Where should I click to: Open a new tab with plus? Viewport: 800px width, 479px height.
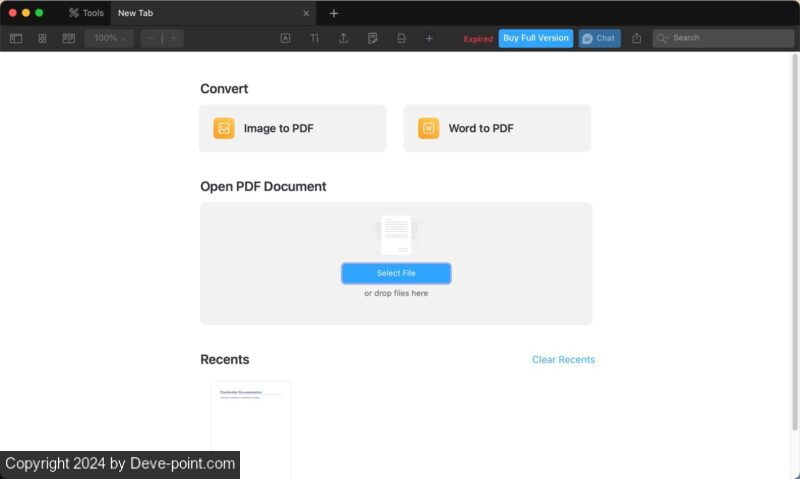pos(334,13)
